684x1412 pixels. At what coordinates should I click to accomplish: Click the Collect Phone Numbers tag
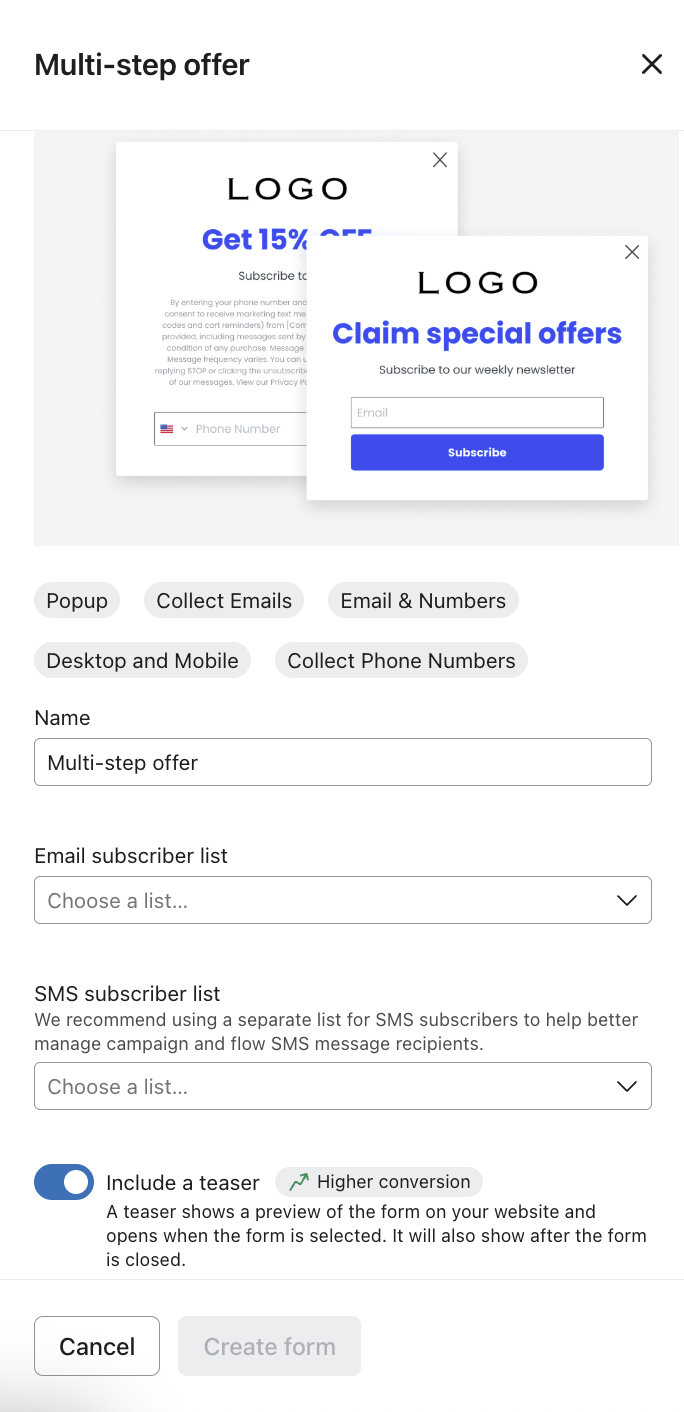(x=401, y=661)
